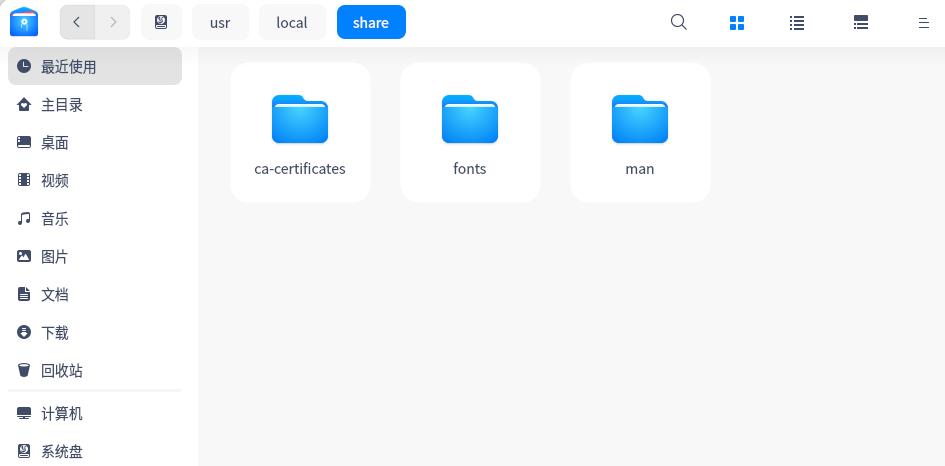945x466 pixels.
Task: Open the usr breadcrumb segment
Action: click(x=220, y=22)
